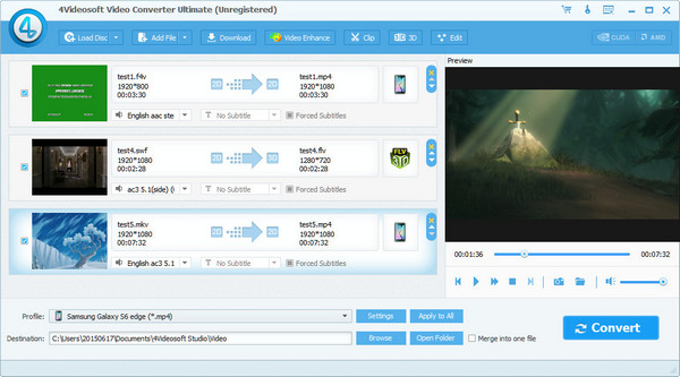Open the Edit tool
Screen dimensions: 680x377
pos(450,38)
